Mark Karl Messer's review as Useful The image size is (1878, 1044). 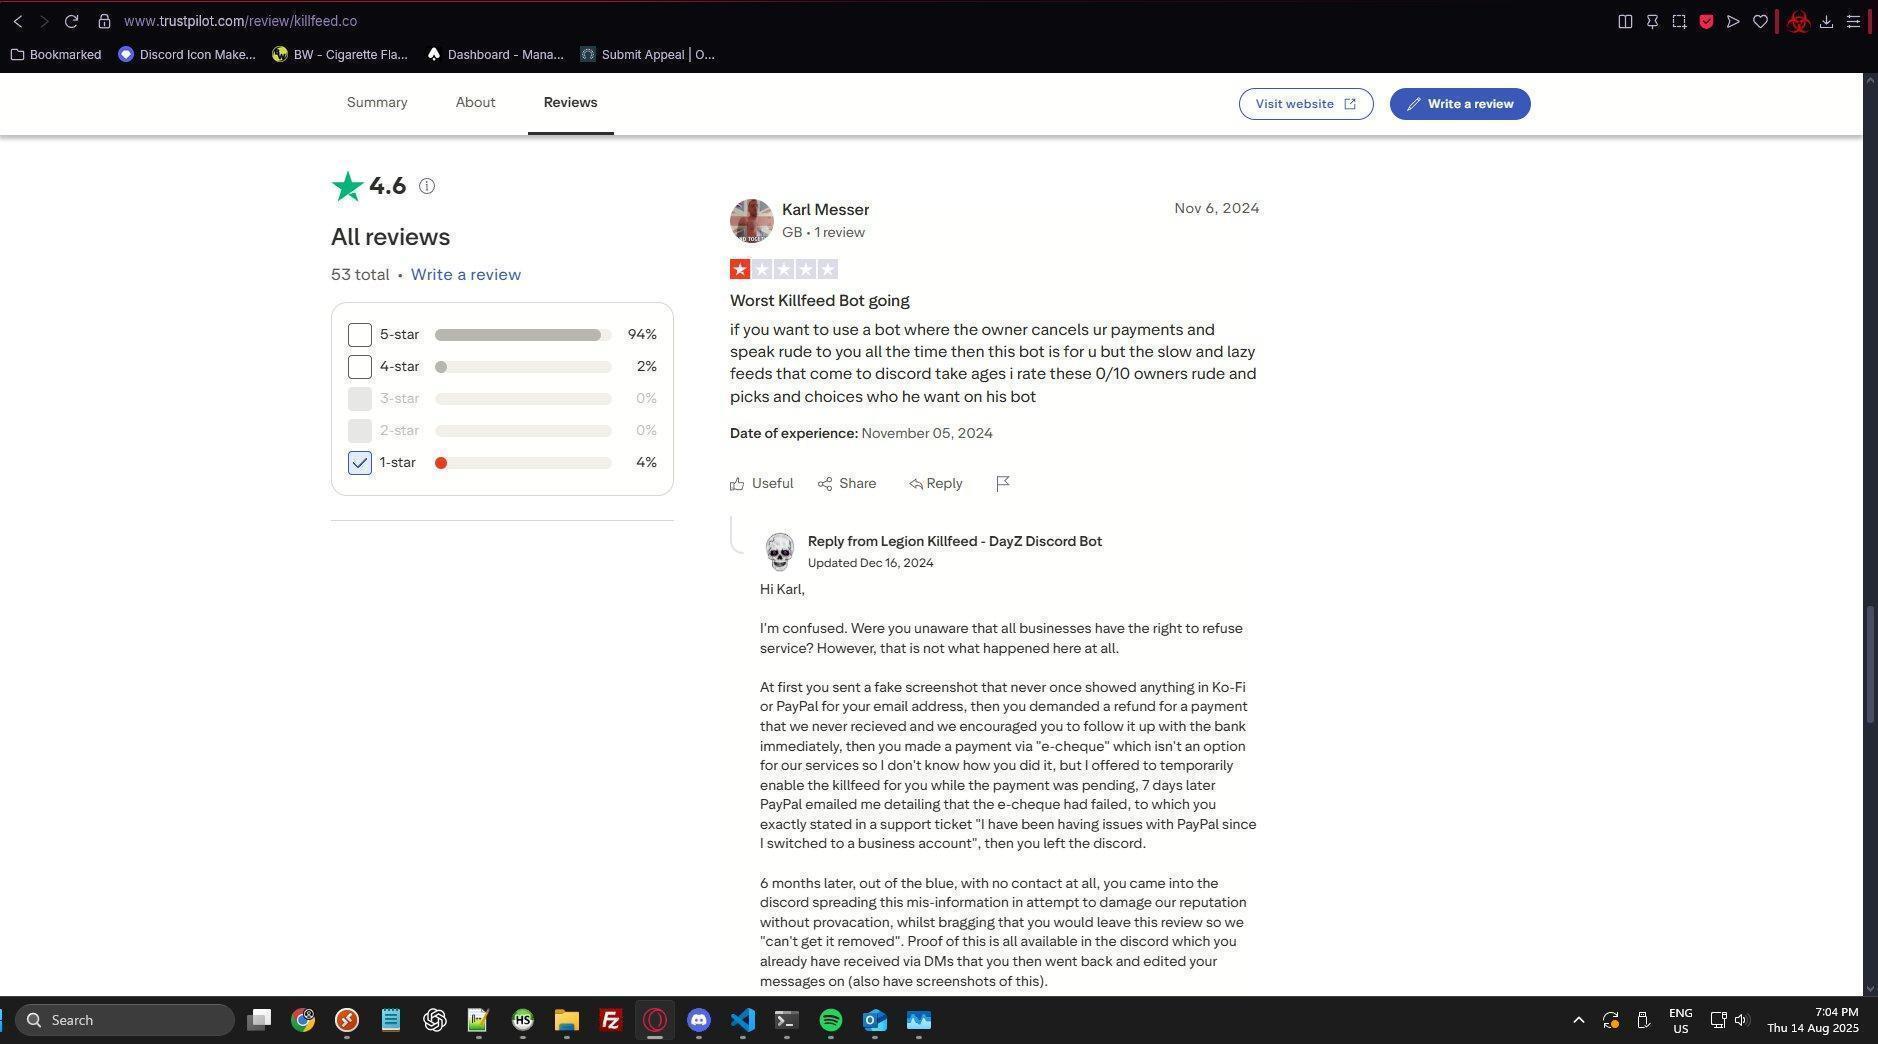(762, 484)
